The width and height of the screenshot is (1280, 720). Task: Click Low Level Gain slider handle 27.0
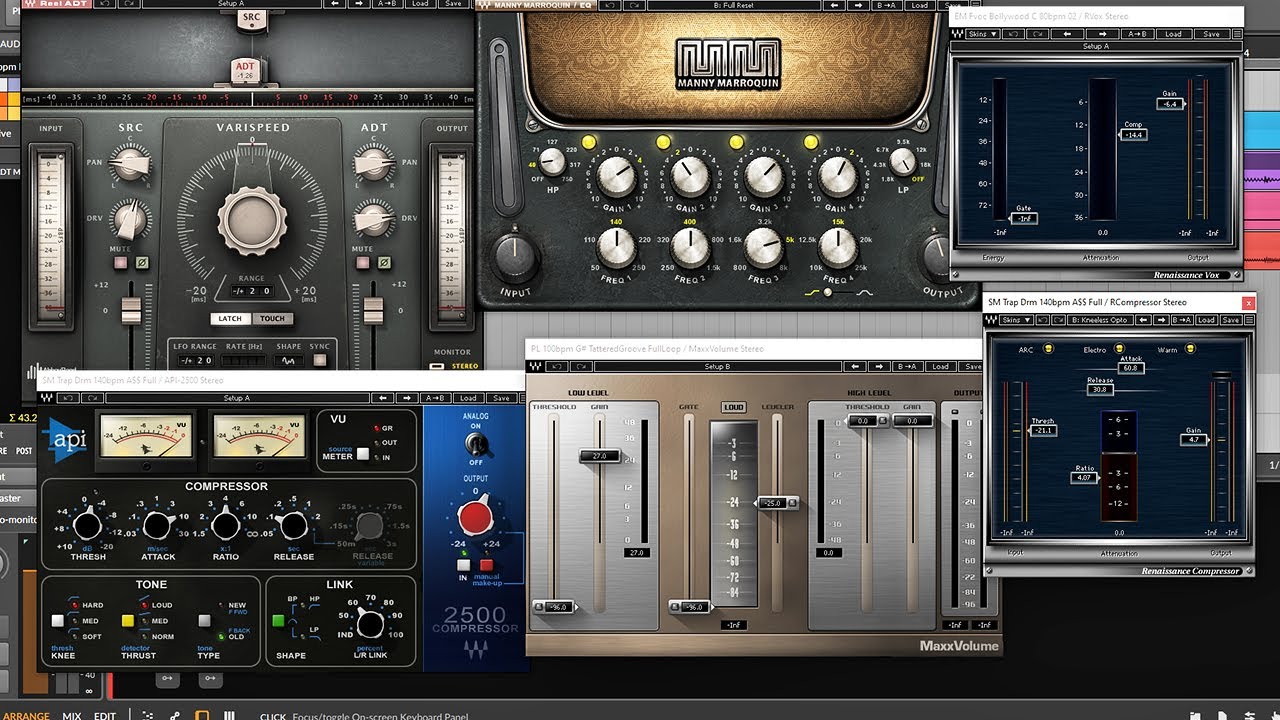[600, 456]
